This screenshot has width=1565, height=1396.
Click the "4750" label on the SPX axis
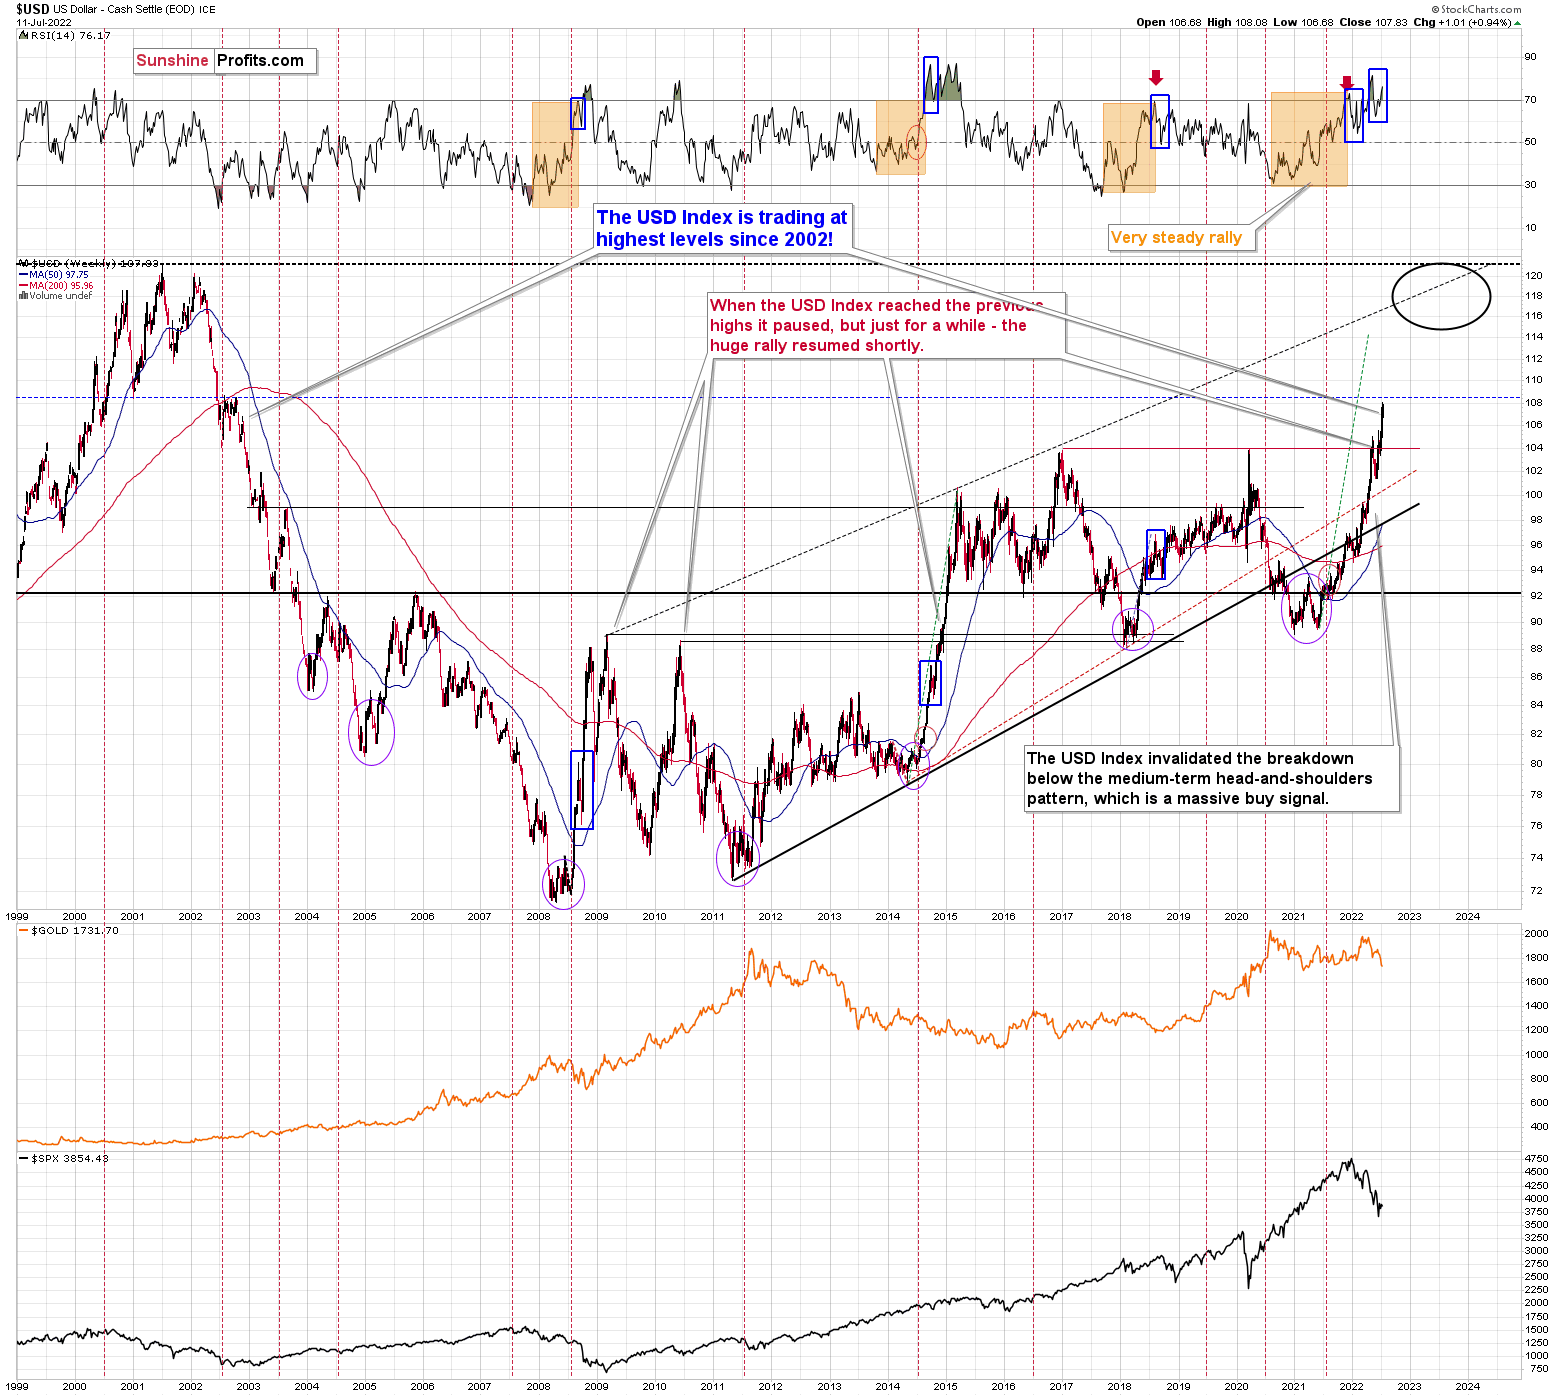coord(1536,1159)
